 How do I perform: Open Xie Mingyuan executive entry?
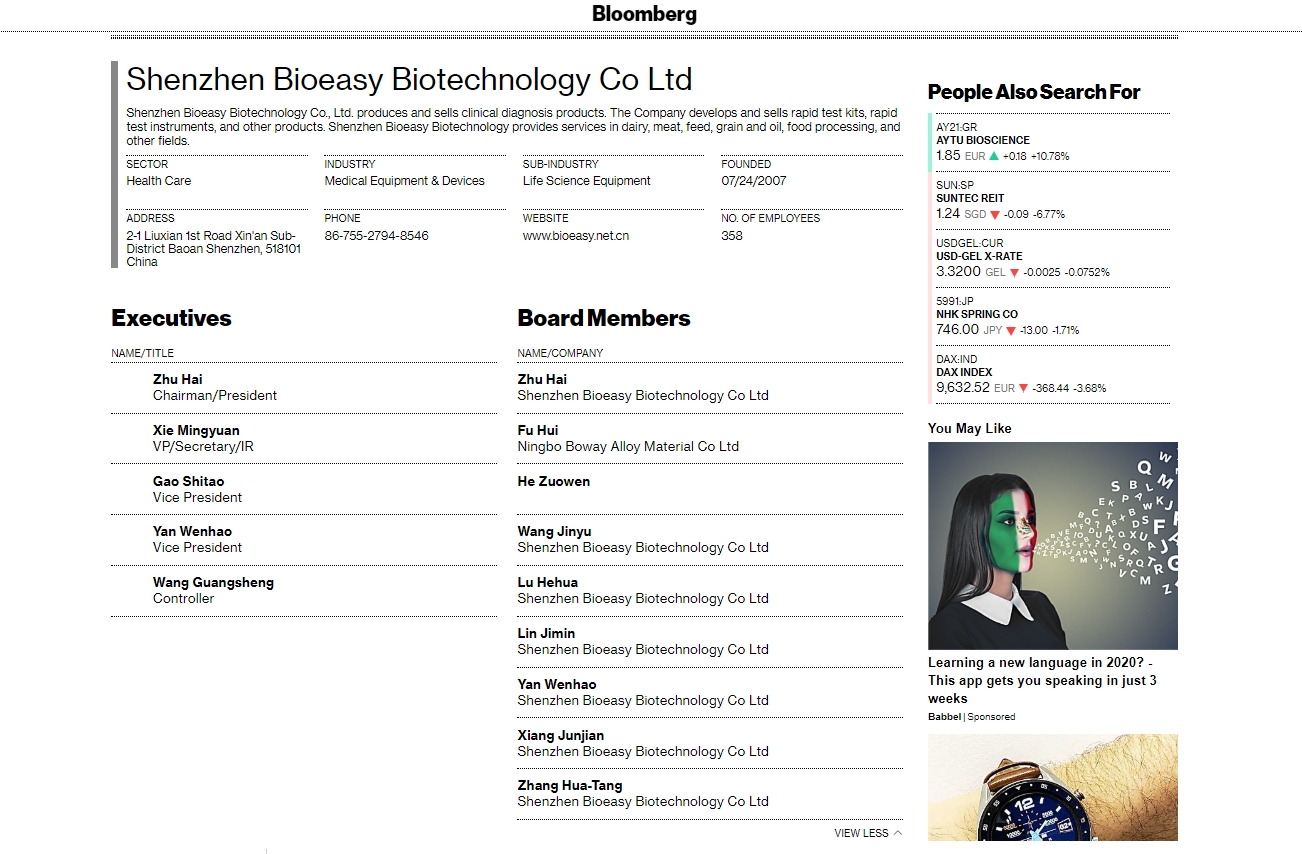tap(196, 431)
